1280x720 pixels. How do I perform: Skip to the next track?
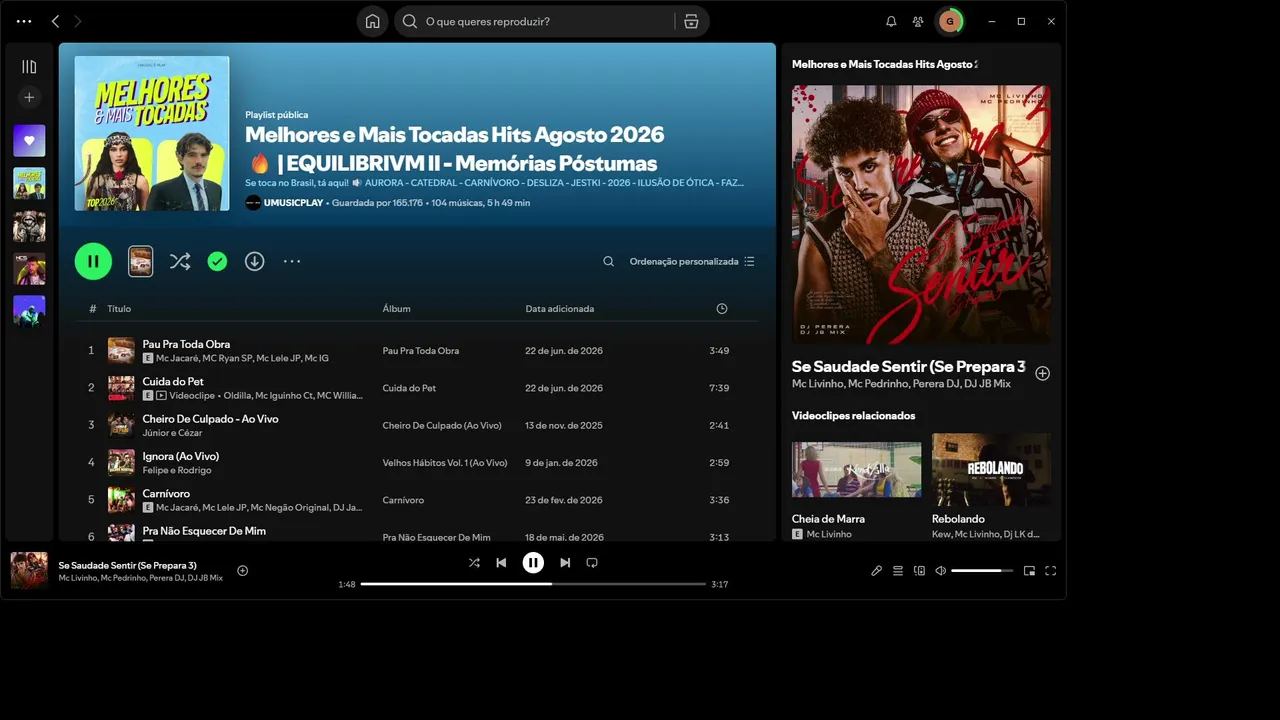pos(565,563)
